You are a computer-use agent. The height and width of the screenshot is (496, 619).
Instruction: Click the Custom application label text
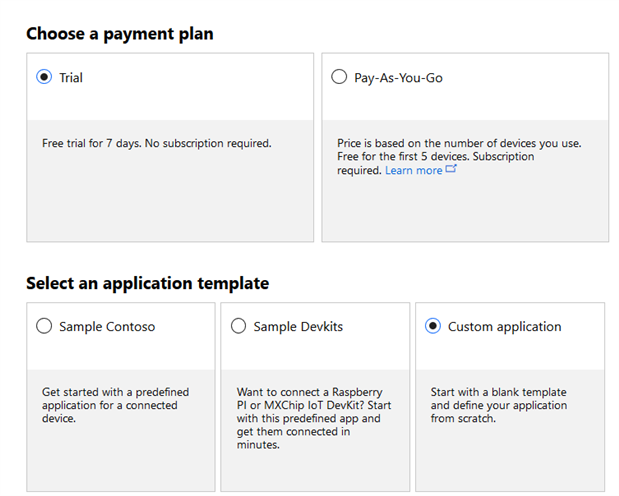(504, 326)
